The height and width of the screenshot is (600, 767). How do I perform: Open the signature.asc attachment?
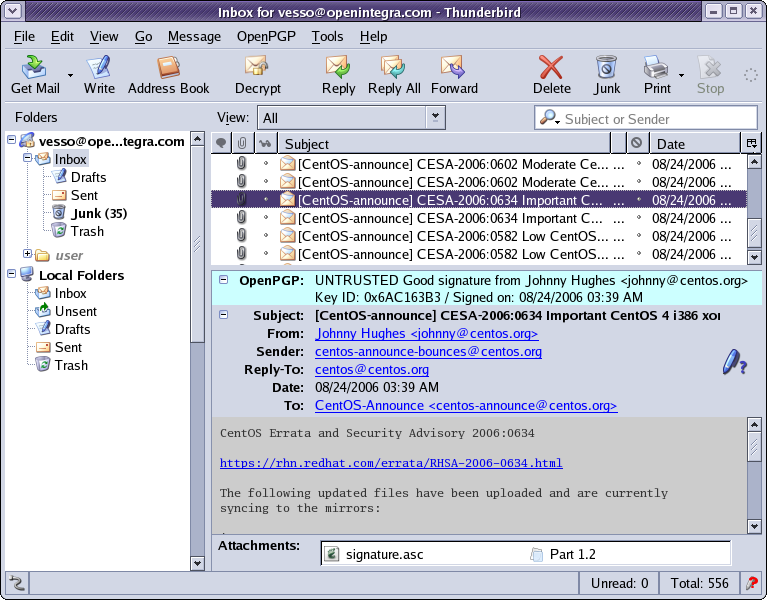(375, 554)
